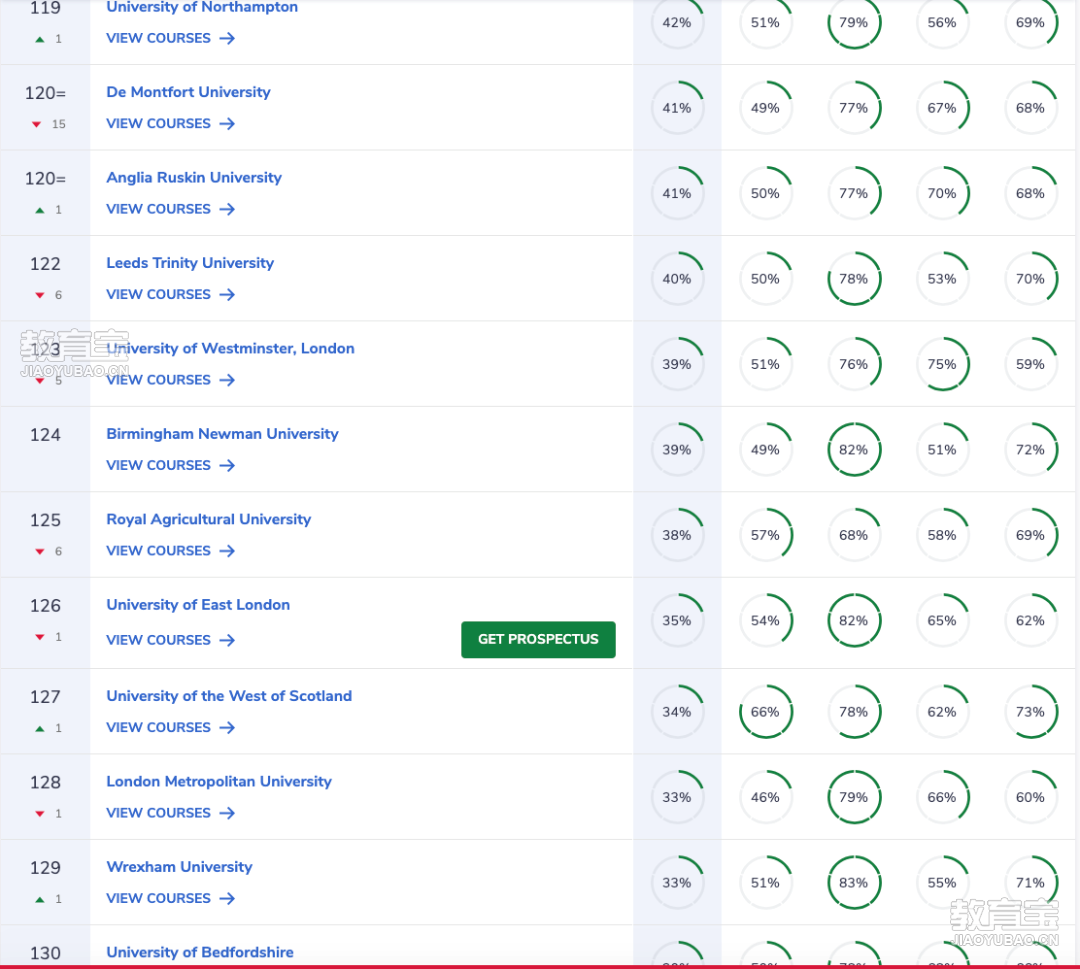Click 60% circle in London Metropolitan row
Viewport: 1080px width, 969px height.
[1030, 798]
